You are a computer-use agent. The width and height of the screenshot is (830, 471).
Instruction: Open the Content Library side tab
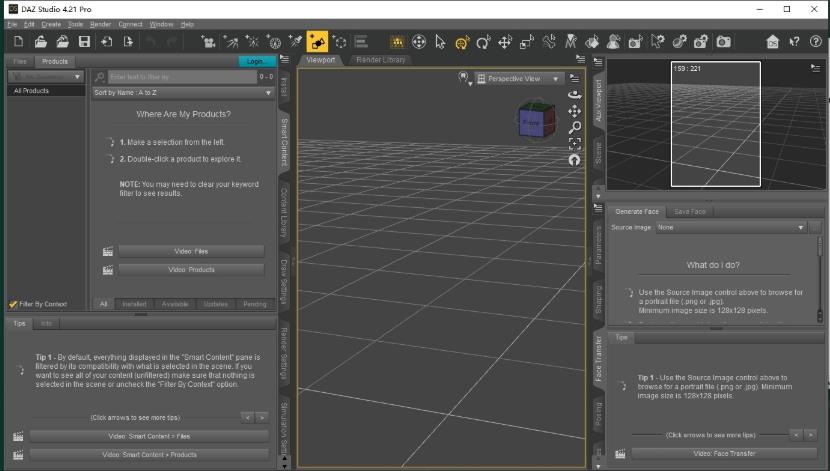(284, 212)
